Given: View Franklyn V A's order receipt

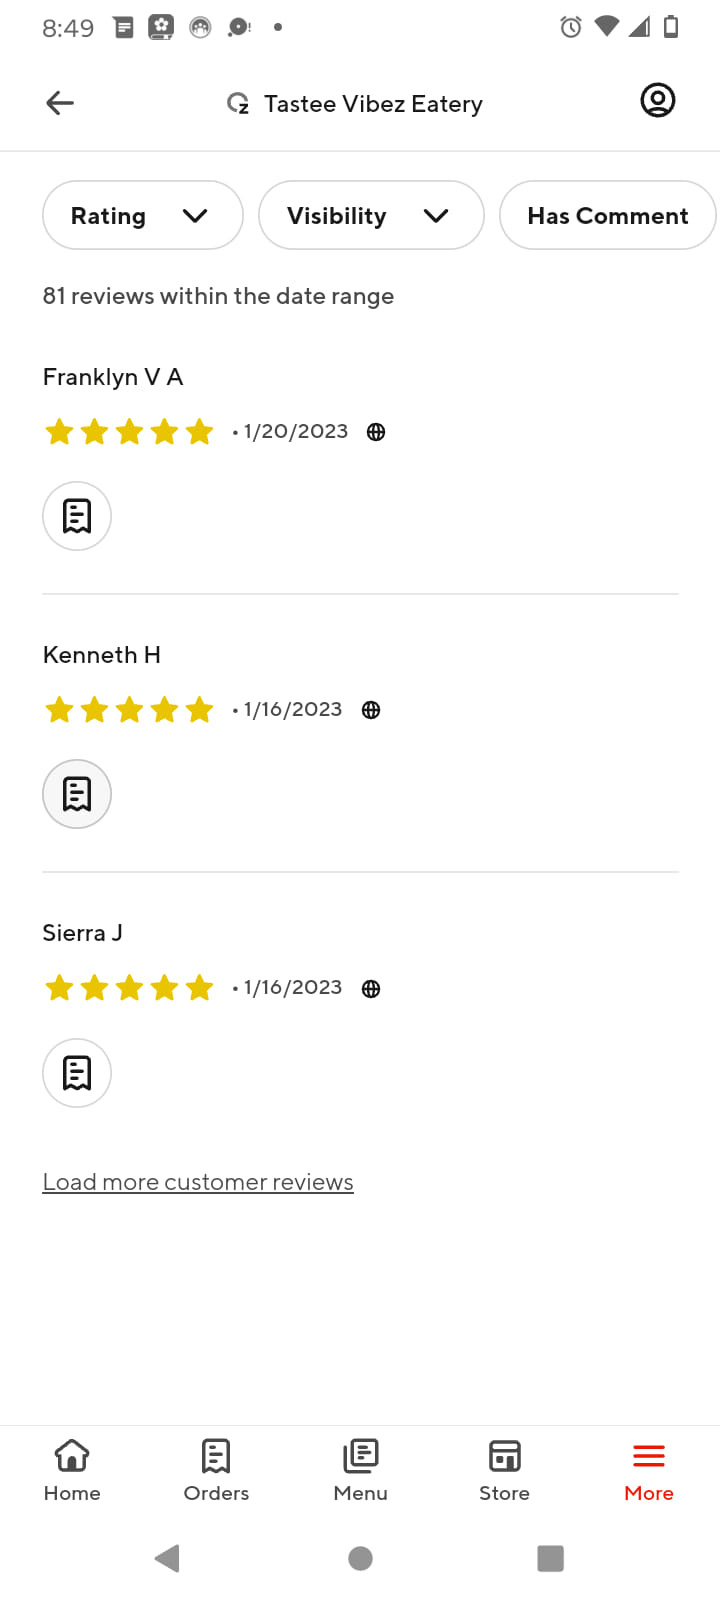Looking at the screenshot, I should tap(77, 516).
